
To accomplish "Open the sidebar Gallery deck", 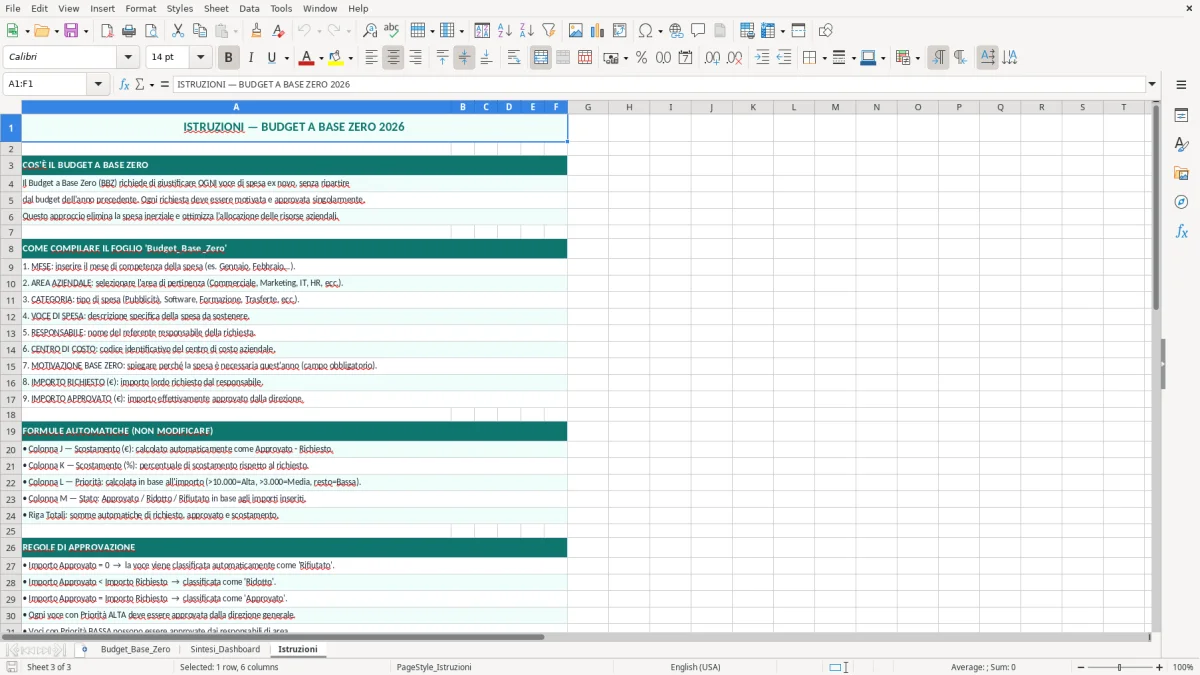I will pyautogui.click(x=1181, y=174).
